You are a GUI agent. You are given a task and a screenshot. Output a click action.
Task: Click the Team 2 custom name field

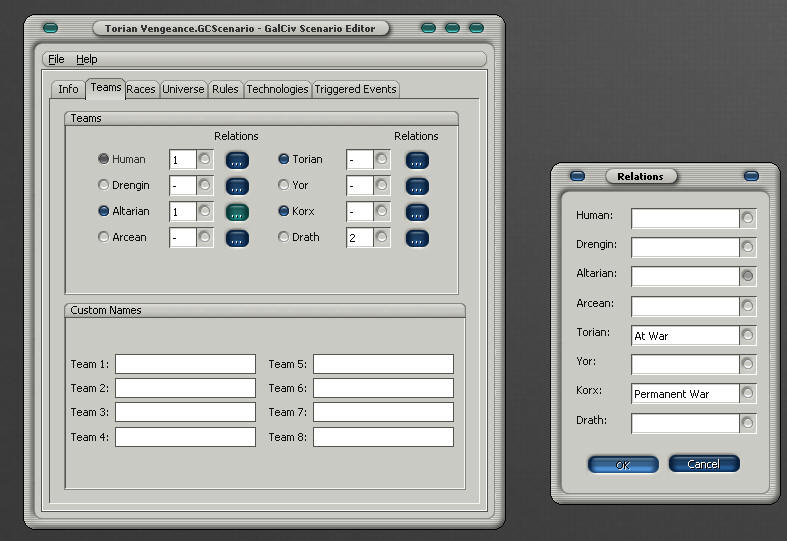point(186,388)
